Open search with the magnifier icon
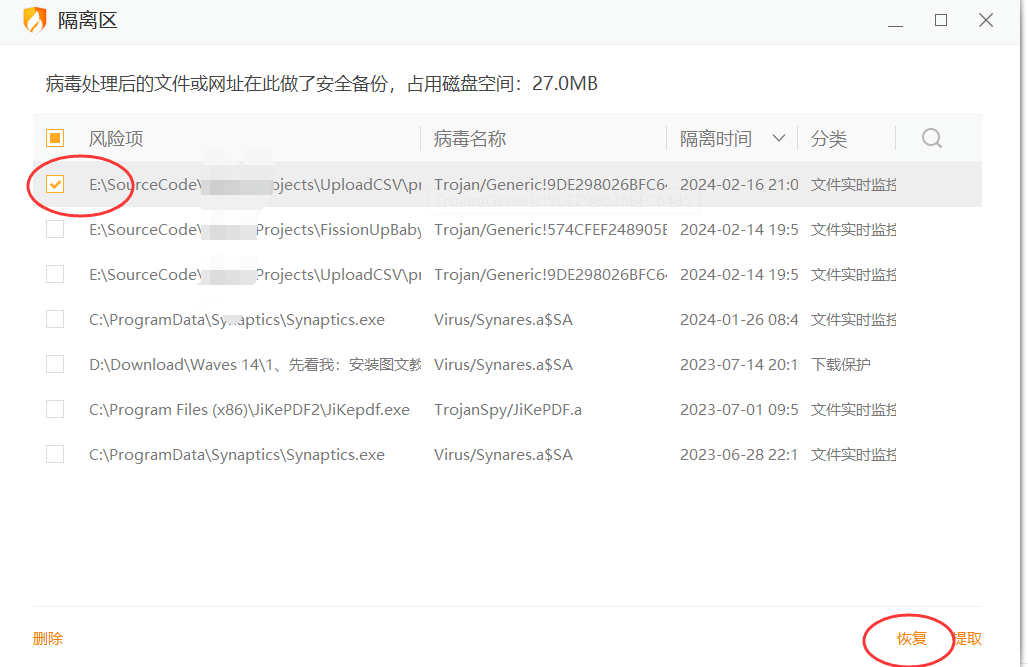This screenshot has height=667, width=1028. coord(931,139)
